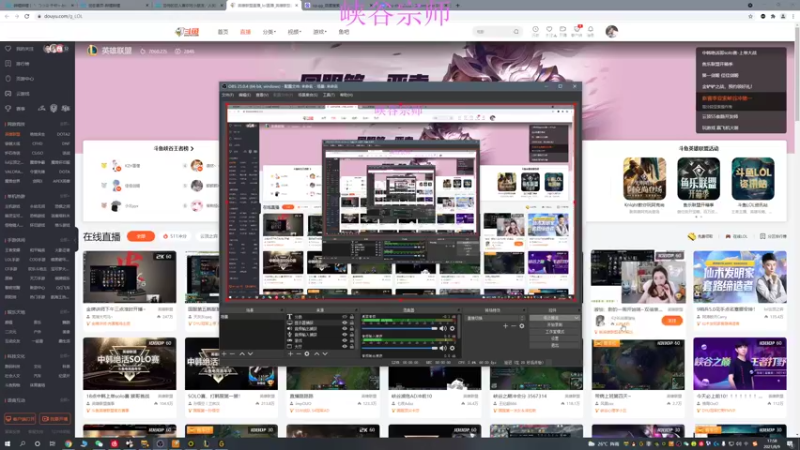Toggle visibility of fourth OBS source
This screenshot has width=800, height=450.
pos(344,335)
